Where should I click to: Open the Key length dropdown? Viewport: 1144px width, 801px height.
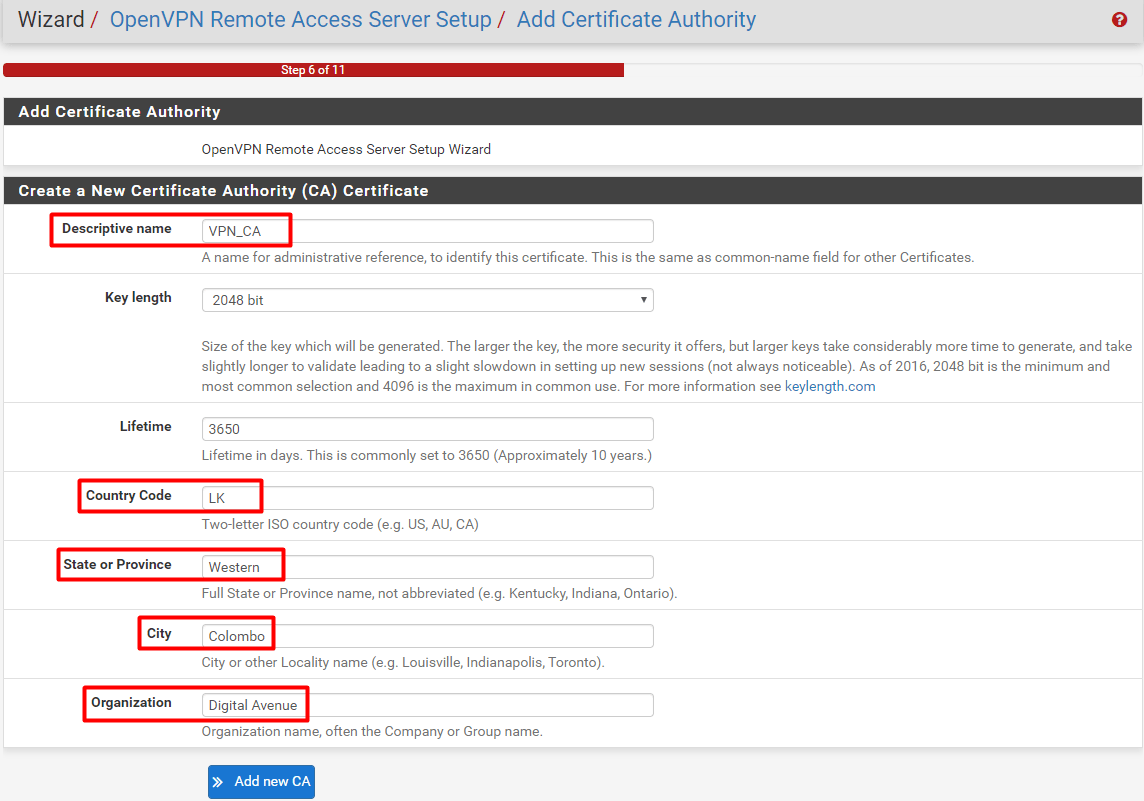tap(427, 300)
